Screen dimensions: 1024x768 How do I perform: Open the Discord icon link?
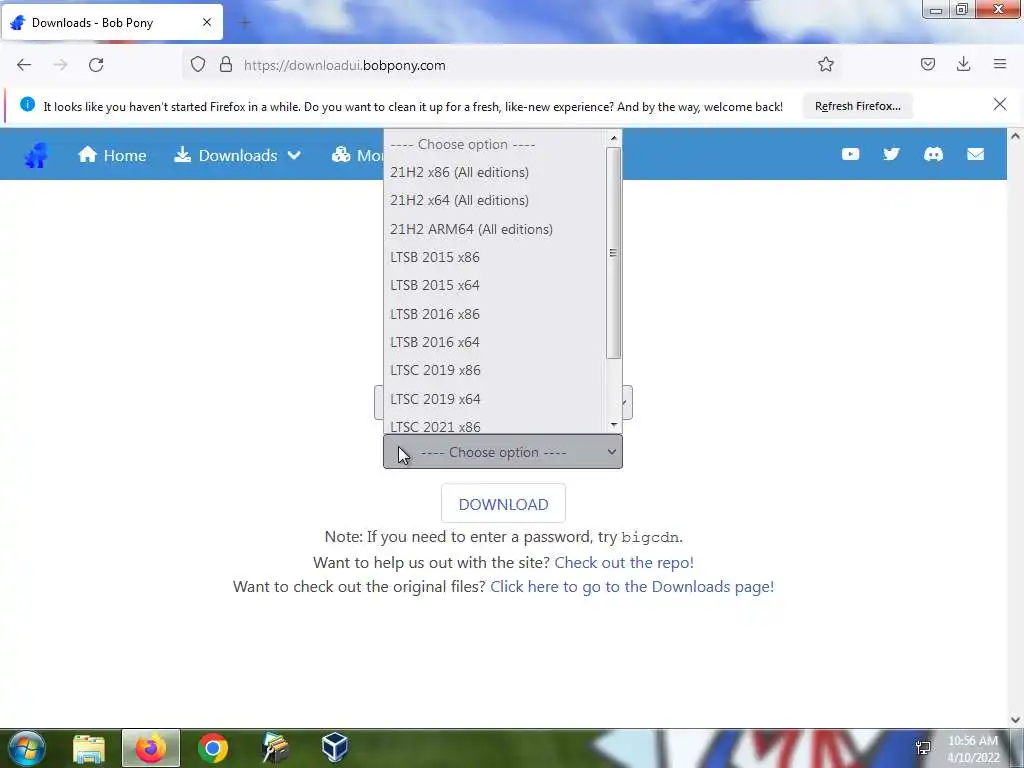[x=933, y=154]
